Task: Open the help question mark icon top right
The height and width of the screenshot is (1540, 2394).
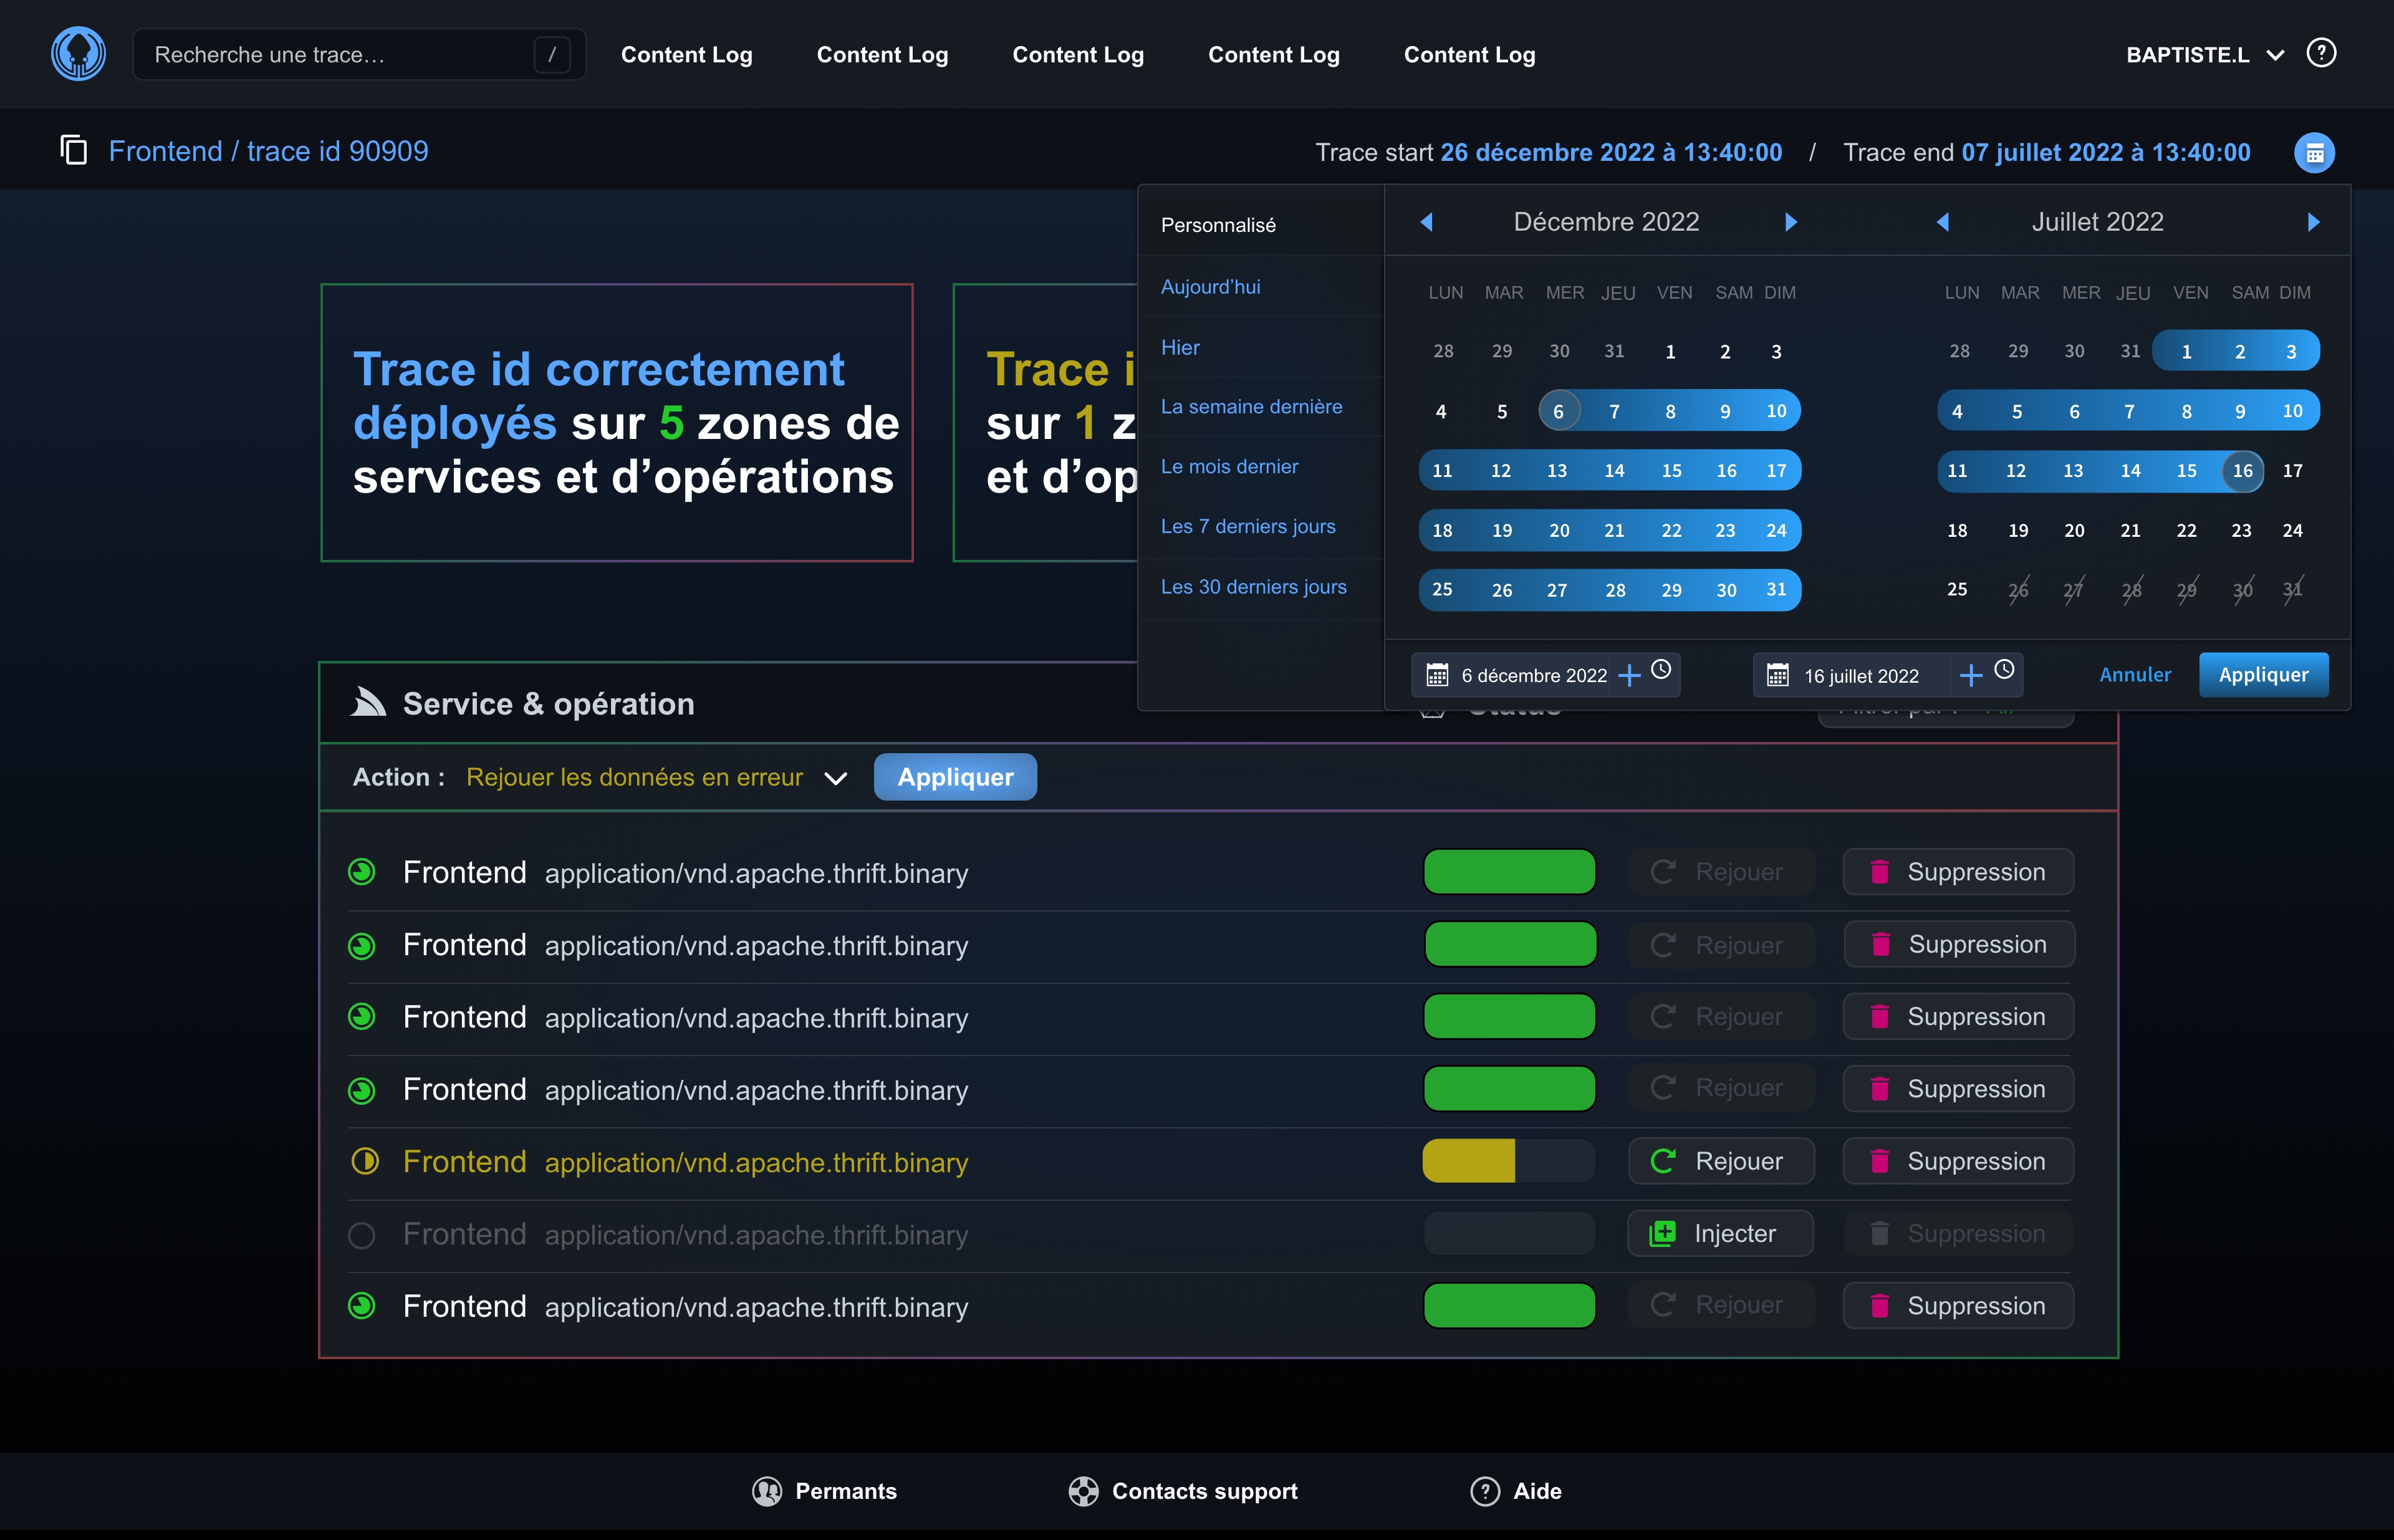Action: 2320,53
